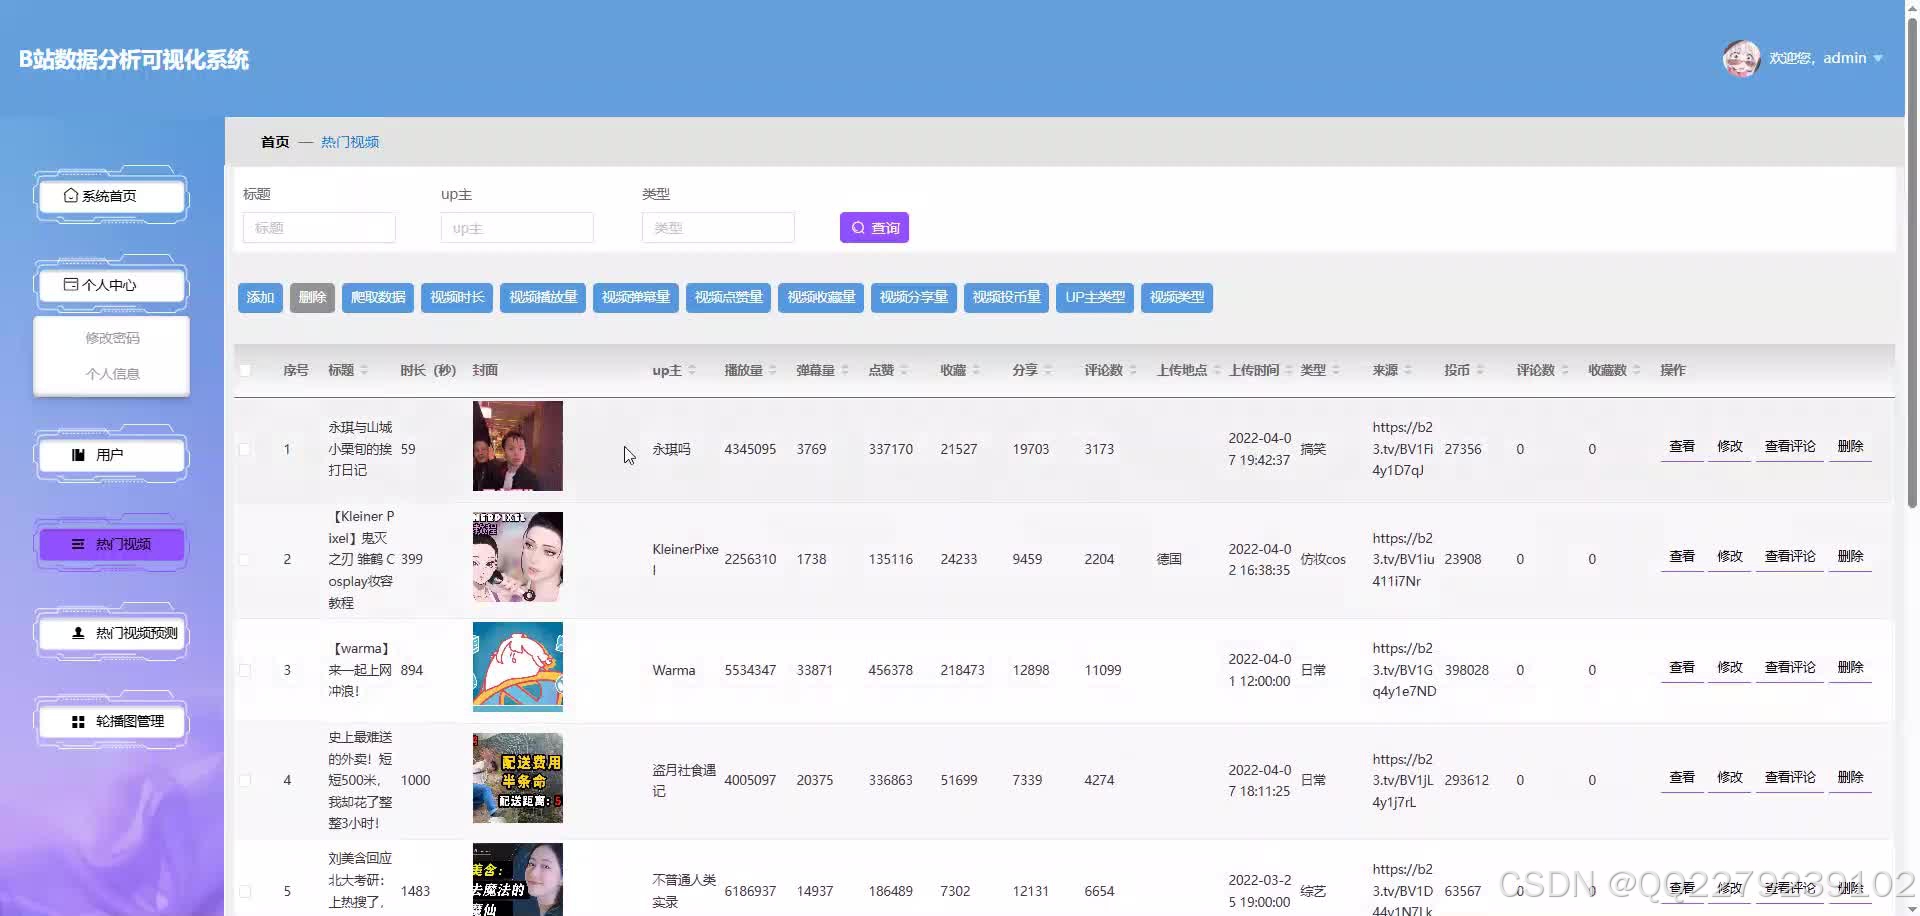The width and height of the screenshot is (1920, 916).
Task: Click the admin avatar image
Action: [x=1741, y=58]
